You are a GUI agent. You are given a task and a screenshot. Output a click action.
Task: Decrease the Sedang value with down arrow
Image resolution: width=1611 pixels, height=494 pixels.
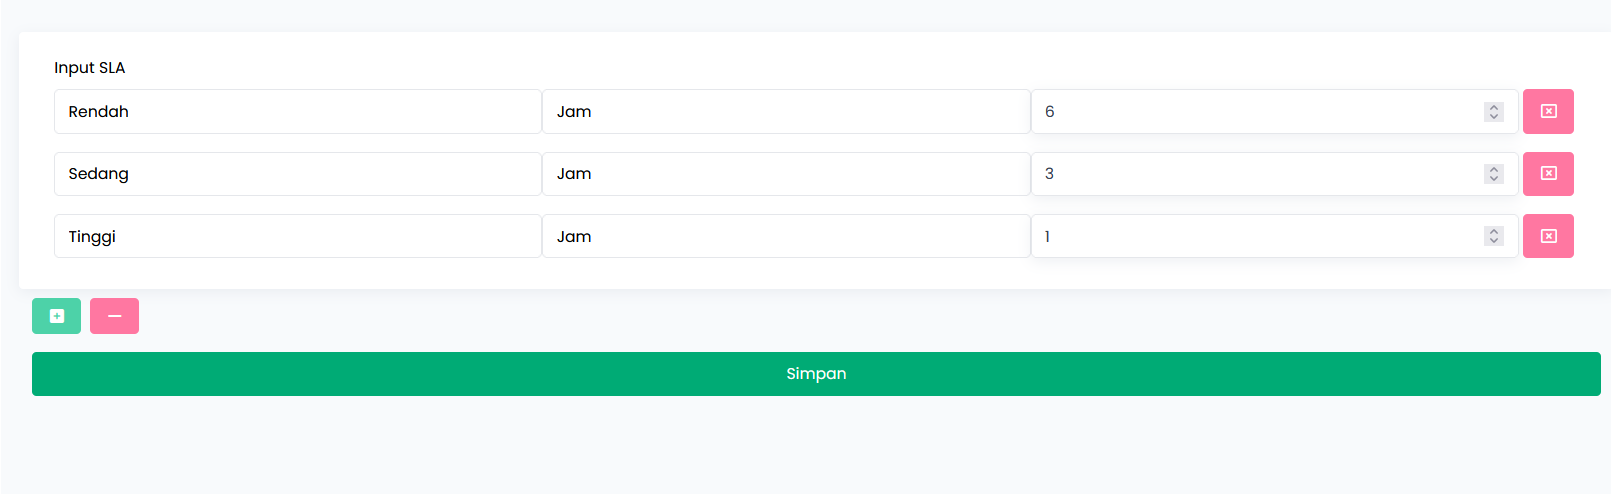pos(1494,178)
